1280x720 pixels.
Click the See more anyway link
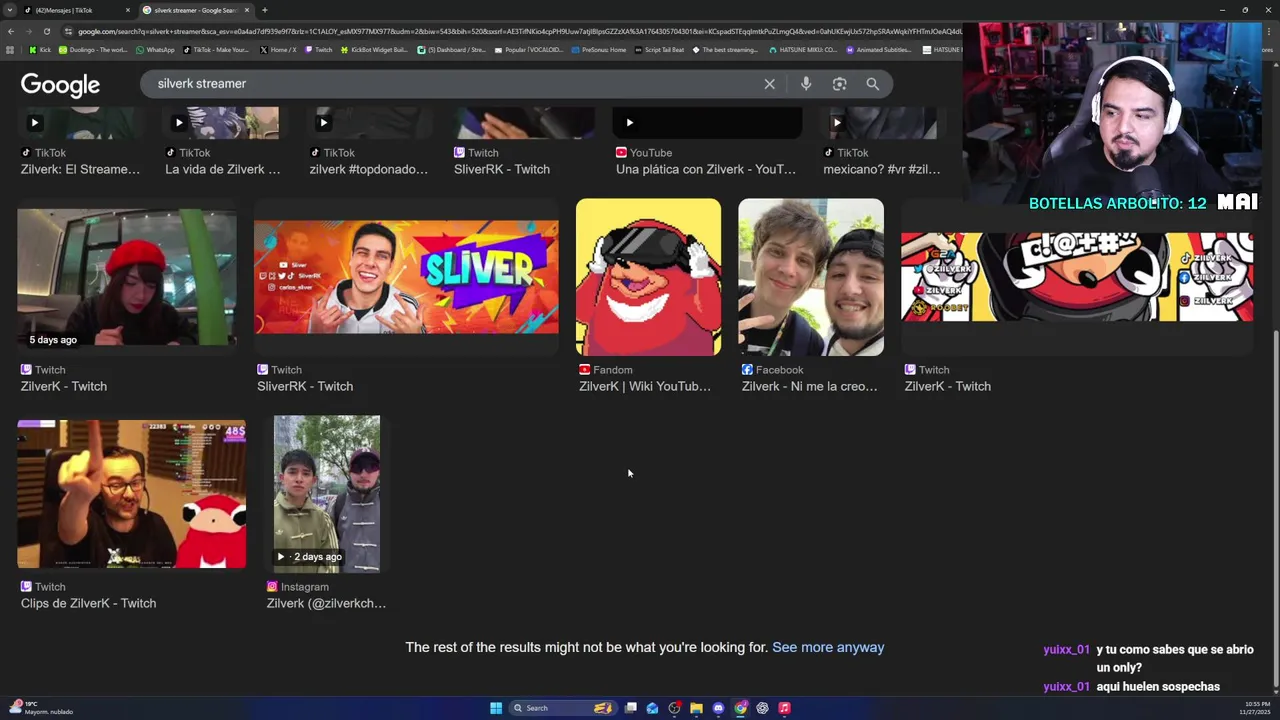(x=828, y=647)
